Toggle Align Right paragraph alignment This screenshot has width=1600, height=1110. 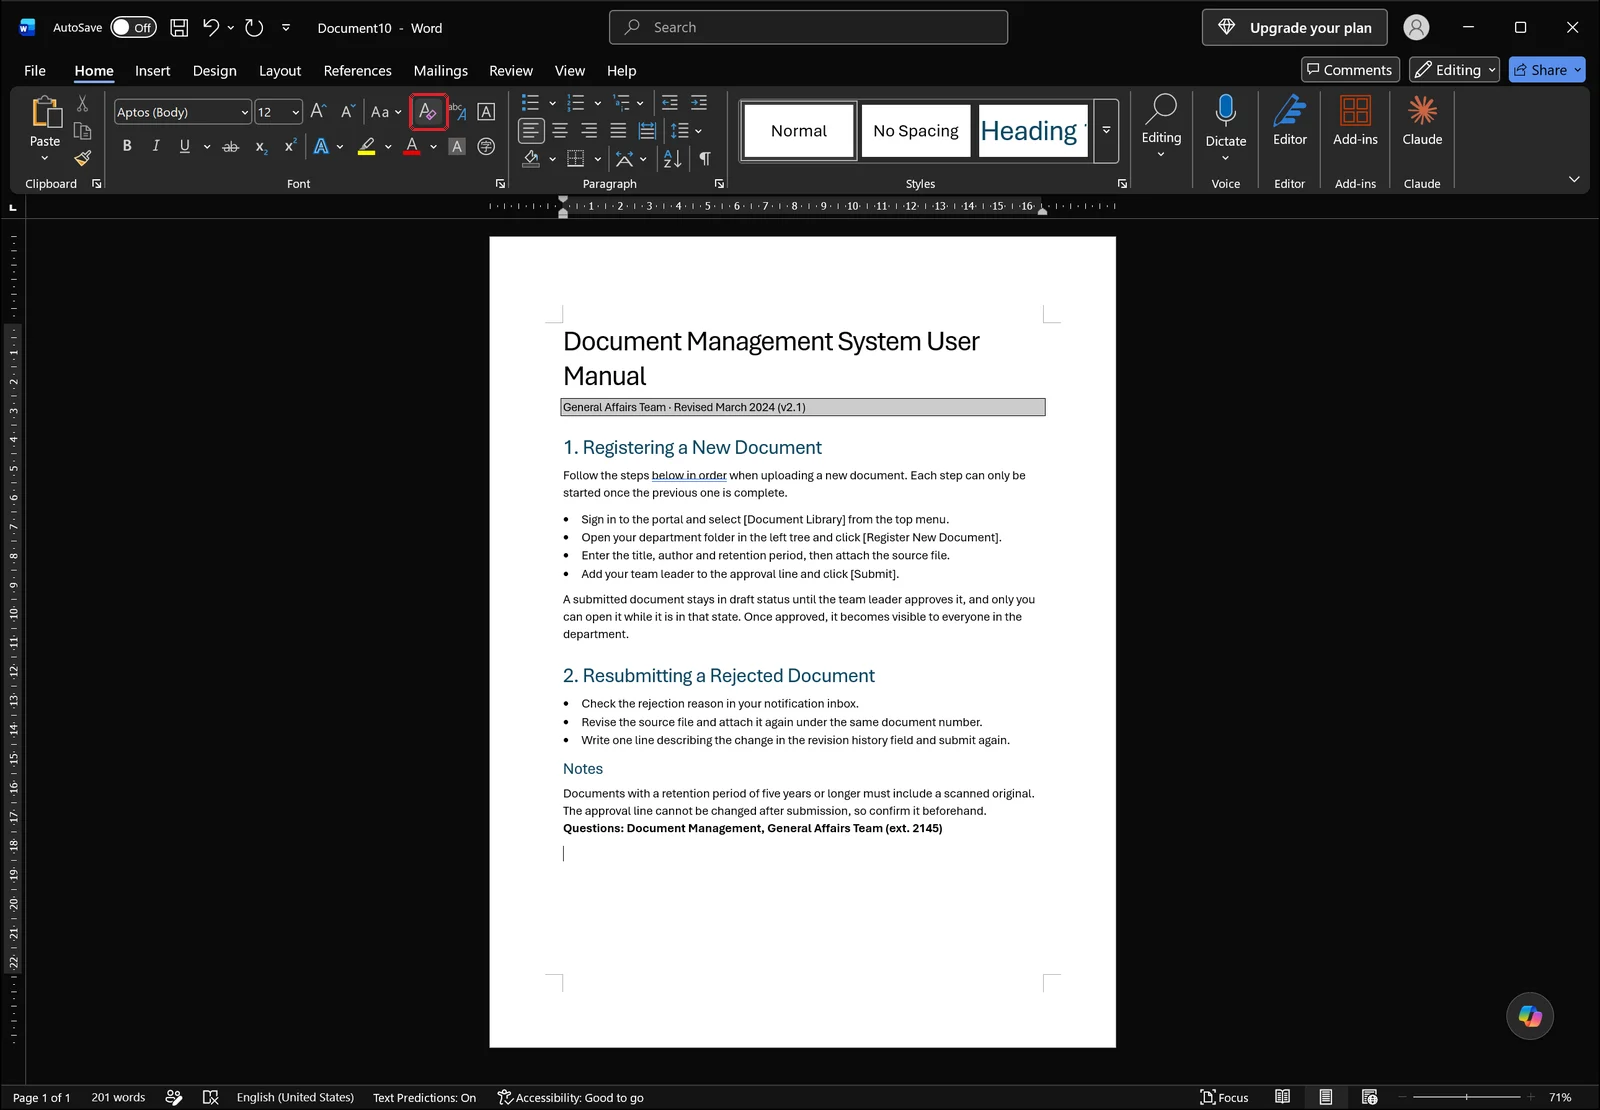(x=589, y=131)
